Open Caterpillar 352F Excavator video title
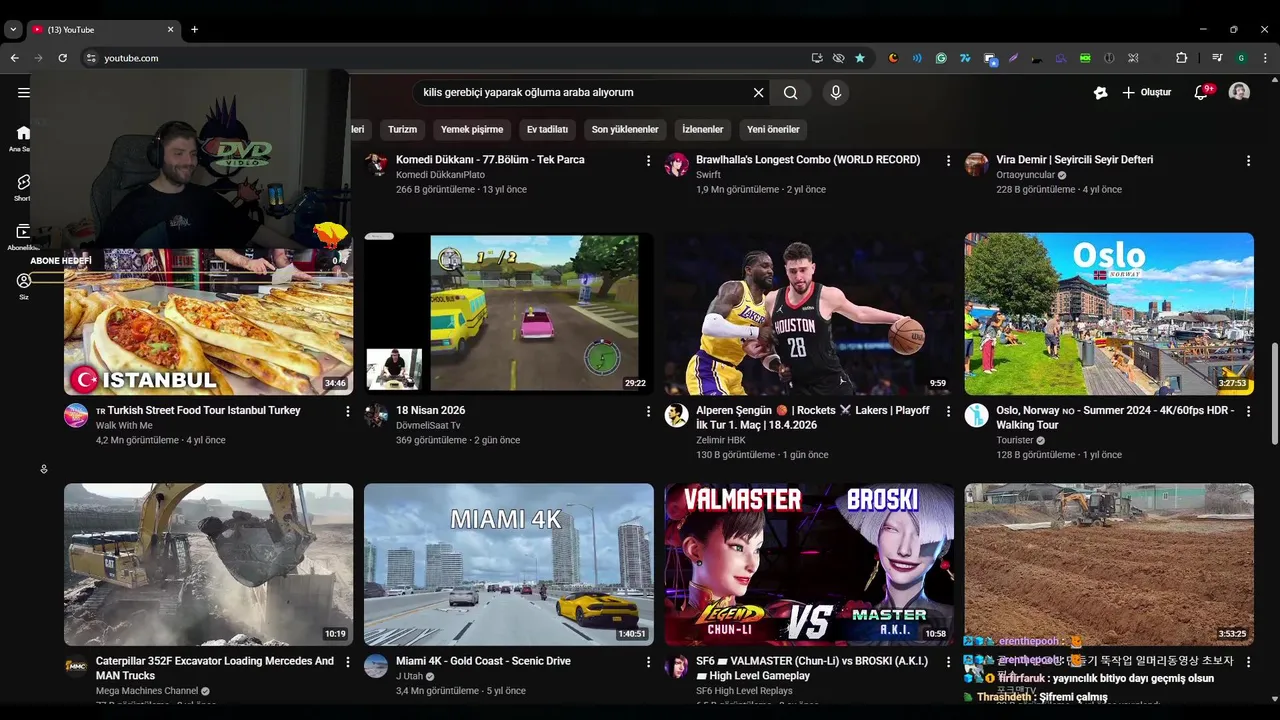This screenshot has width=1280, height=720. coord(215,668)
